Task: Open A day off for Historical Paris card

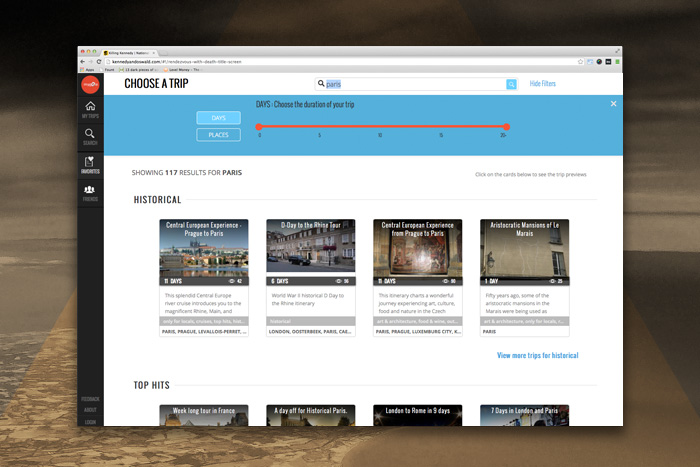Action: (x=311, y=415)
